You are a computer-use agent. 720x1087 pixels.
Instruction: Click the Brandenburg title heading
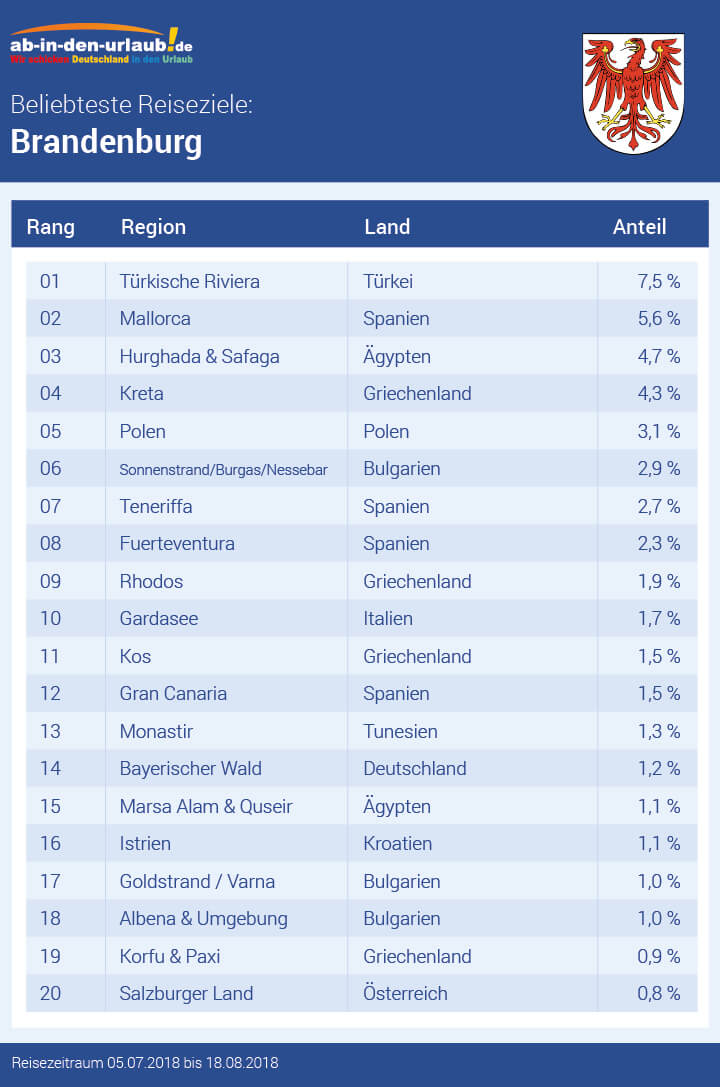tap(106, 142)
